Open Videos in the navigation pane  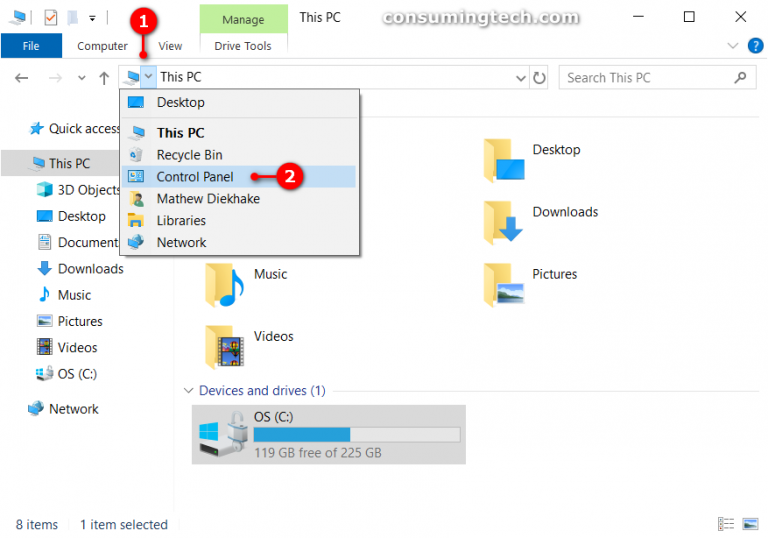coord(67,347)
